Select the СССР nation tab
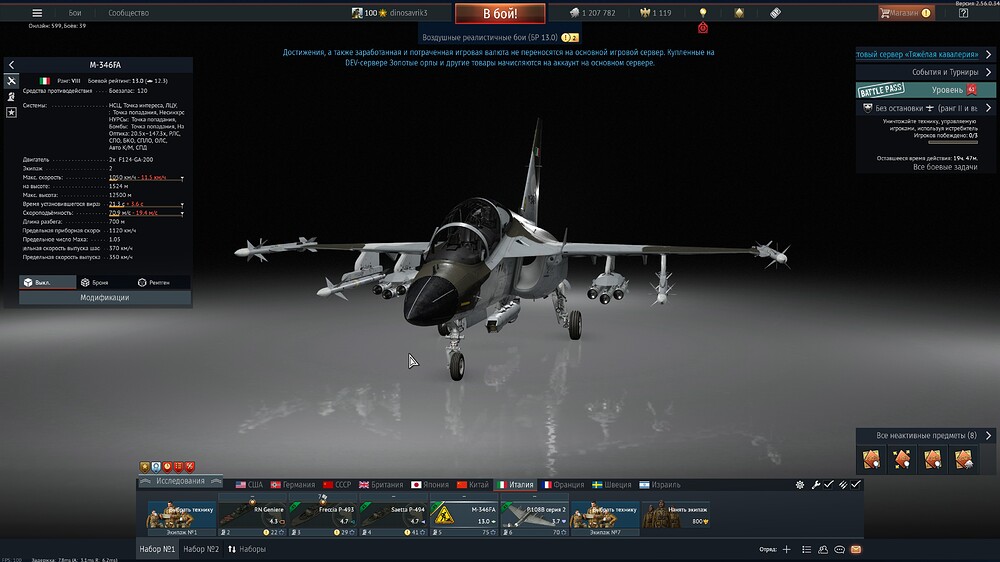 coord(337,485)
